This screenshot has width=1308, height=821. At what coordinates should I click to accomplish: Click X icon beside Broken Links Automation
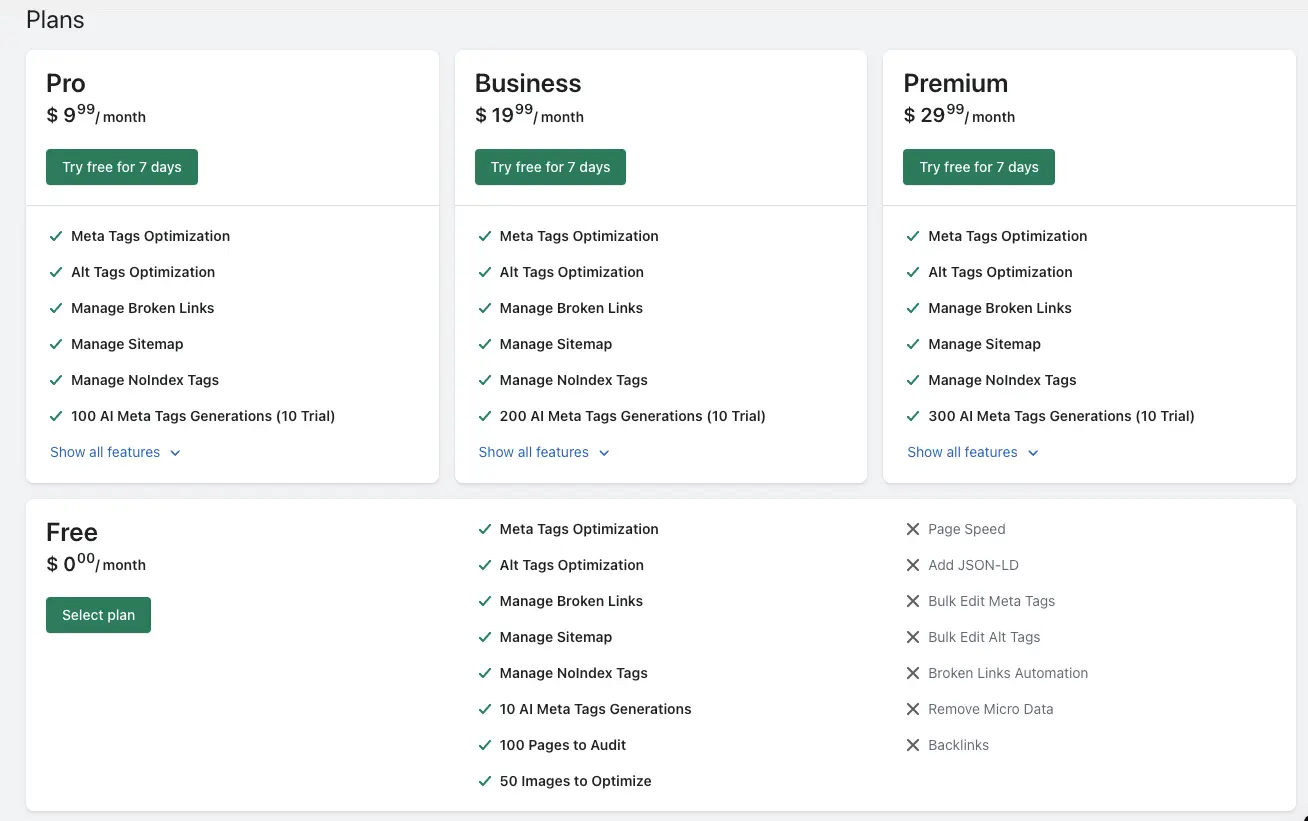click(913, 673)
